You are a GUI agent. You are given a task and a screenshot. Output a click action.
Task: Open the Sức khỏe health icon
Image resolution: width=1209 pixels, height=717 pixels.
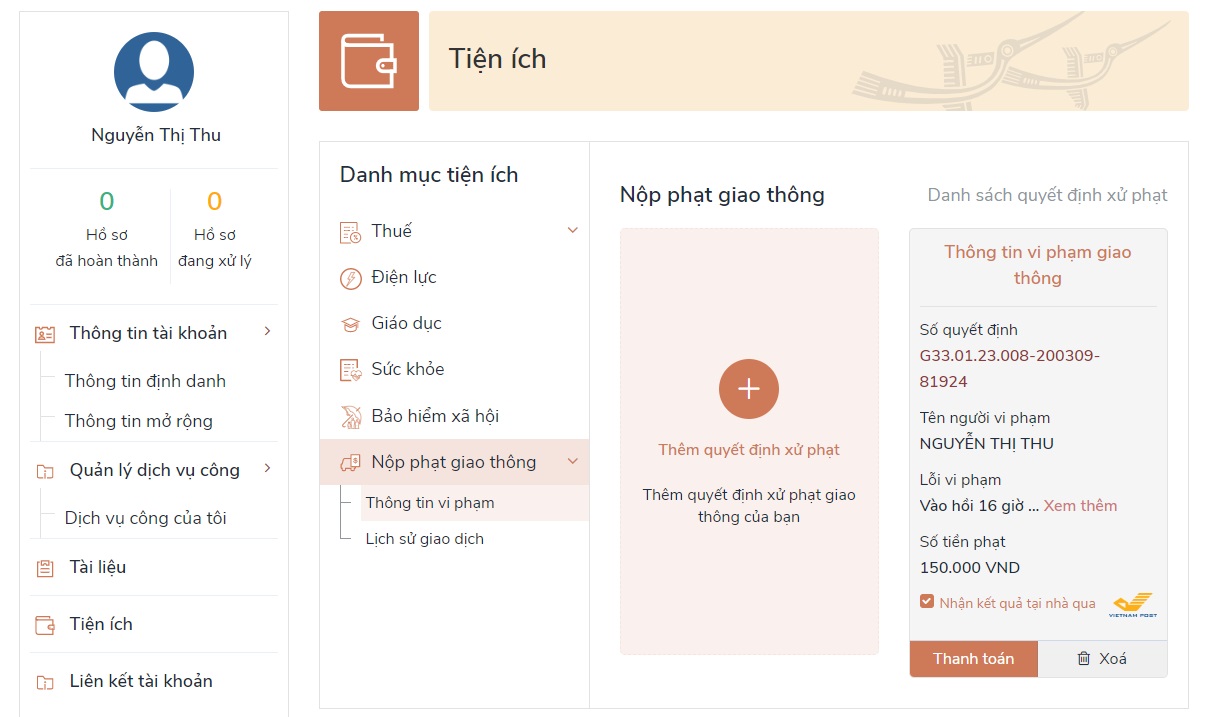point(351,369)
